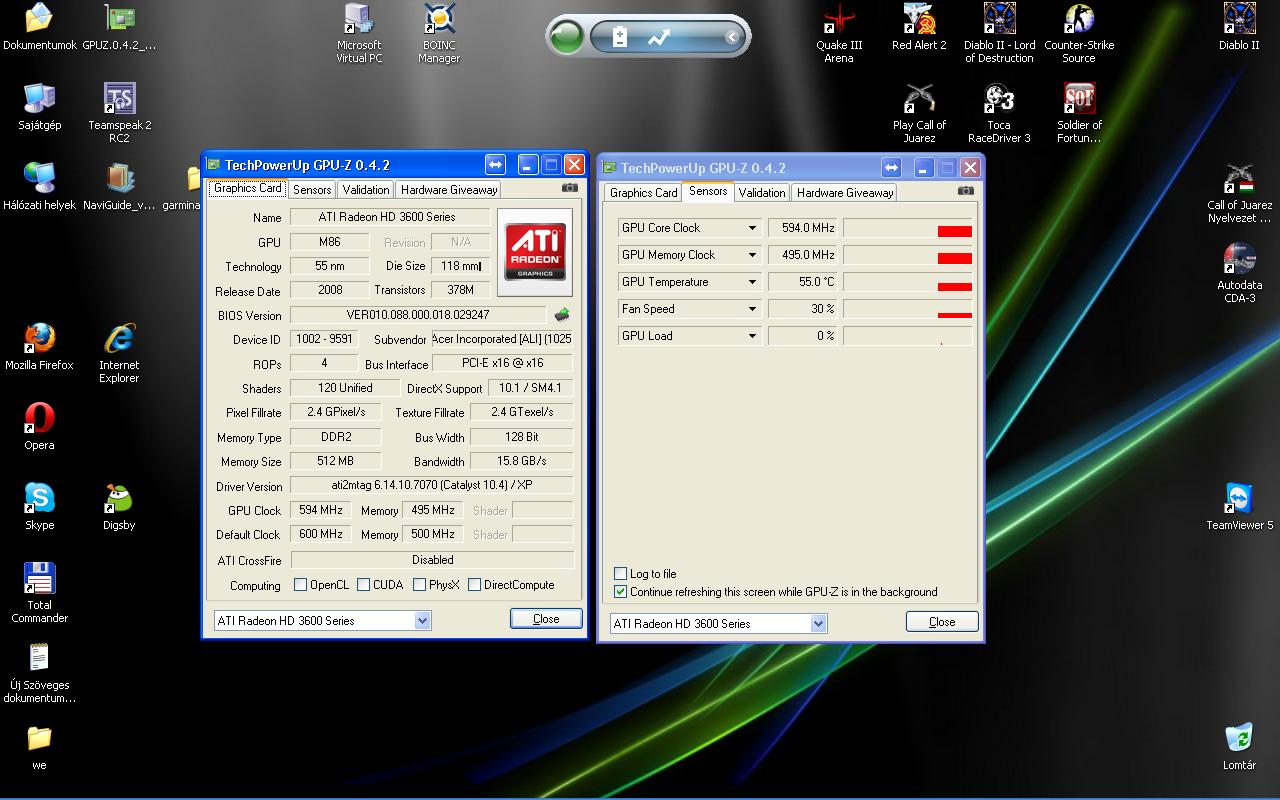Open Validation tab in left window
The image size is (1280, 800).
366,190
